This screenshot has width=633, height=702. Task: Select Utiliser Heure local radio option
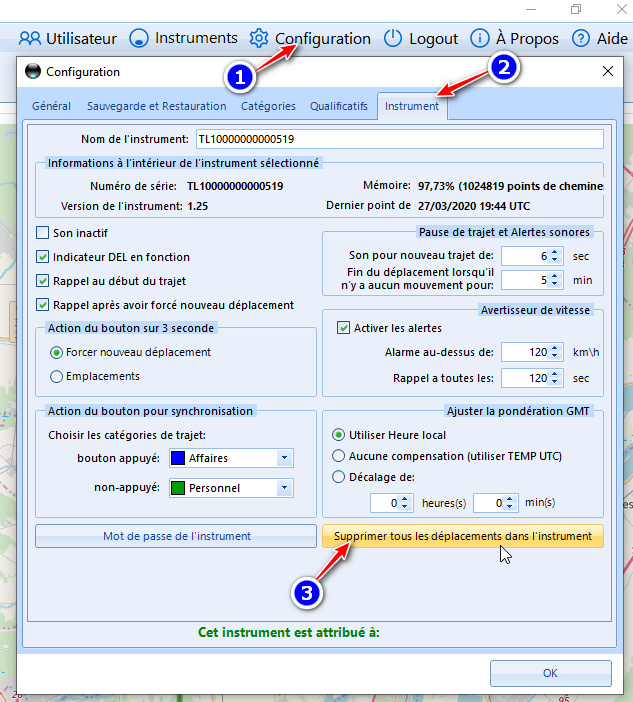click(x=338, y=435)
